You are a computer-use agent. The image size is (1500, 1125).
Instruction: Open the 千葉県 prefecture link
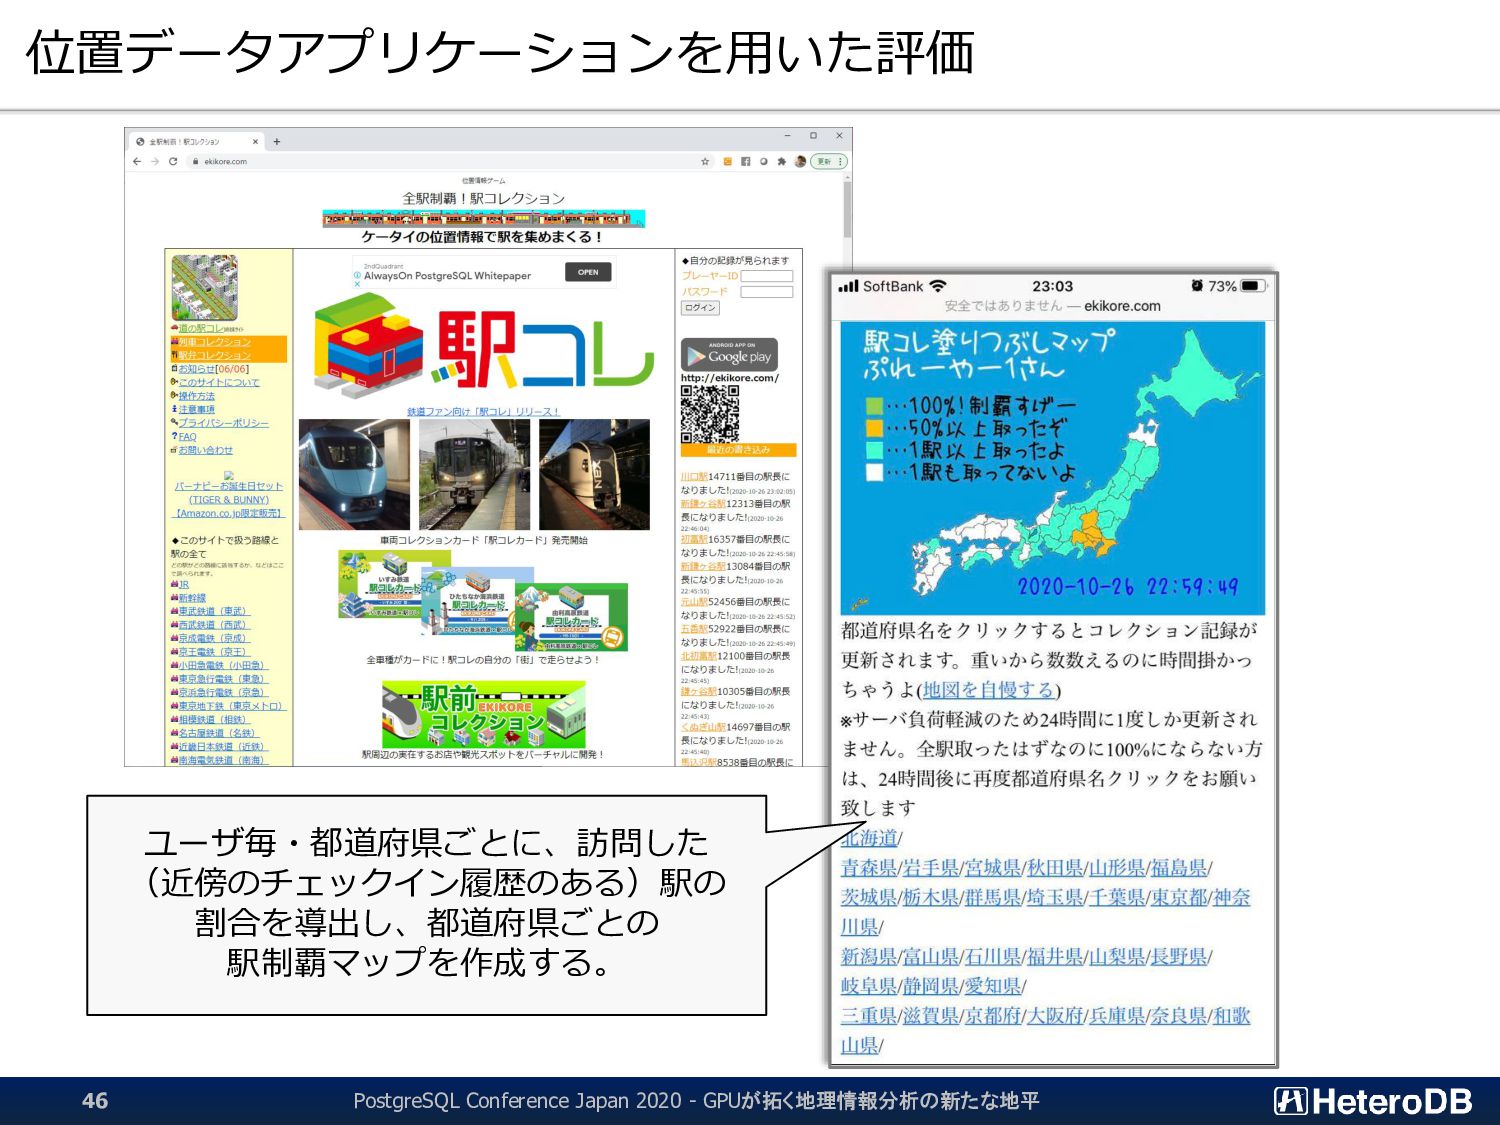(1116, 897)
